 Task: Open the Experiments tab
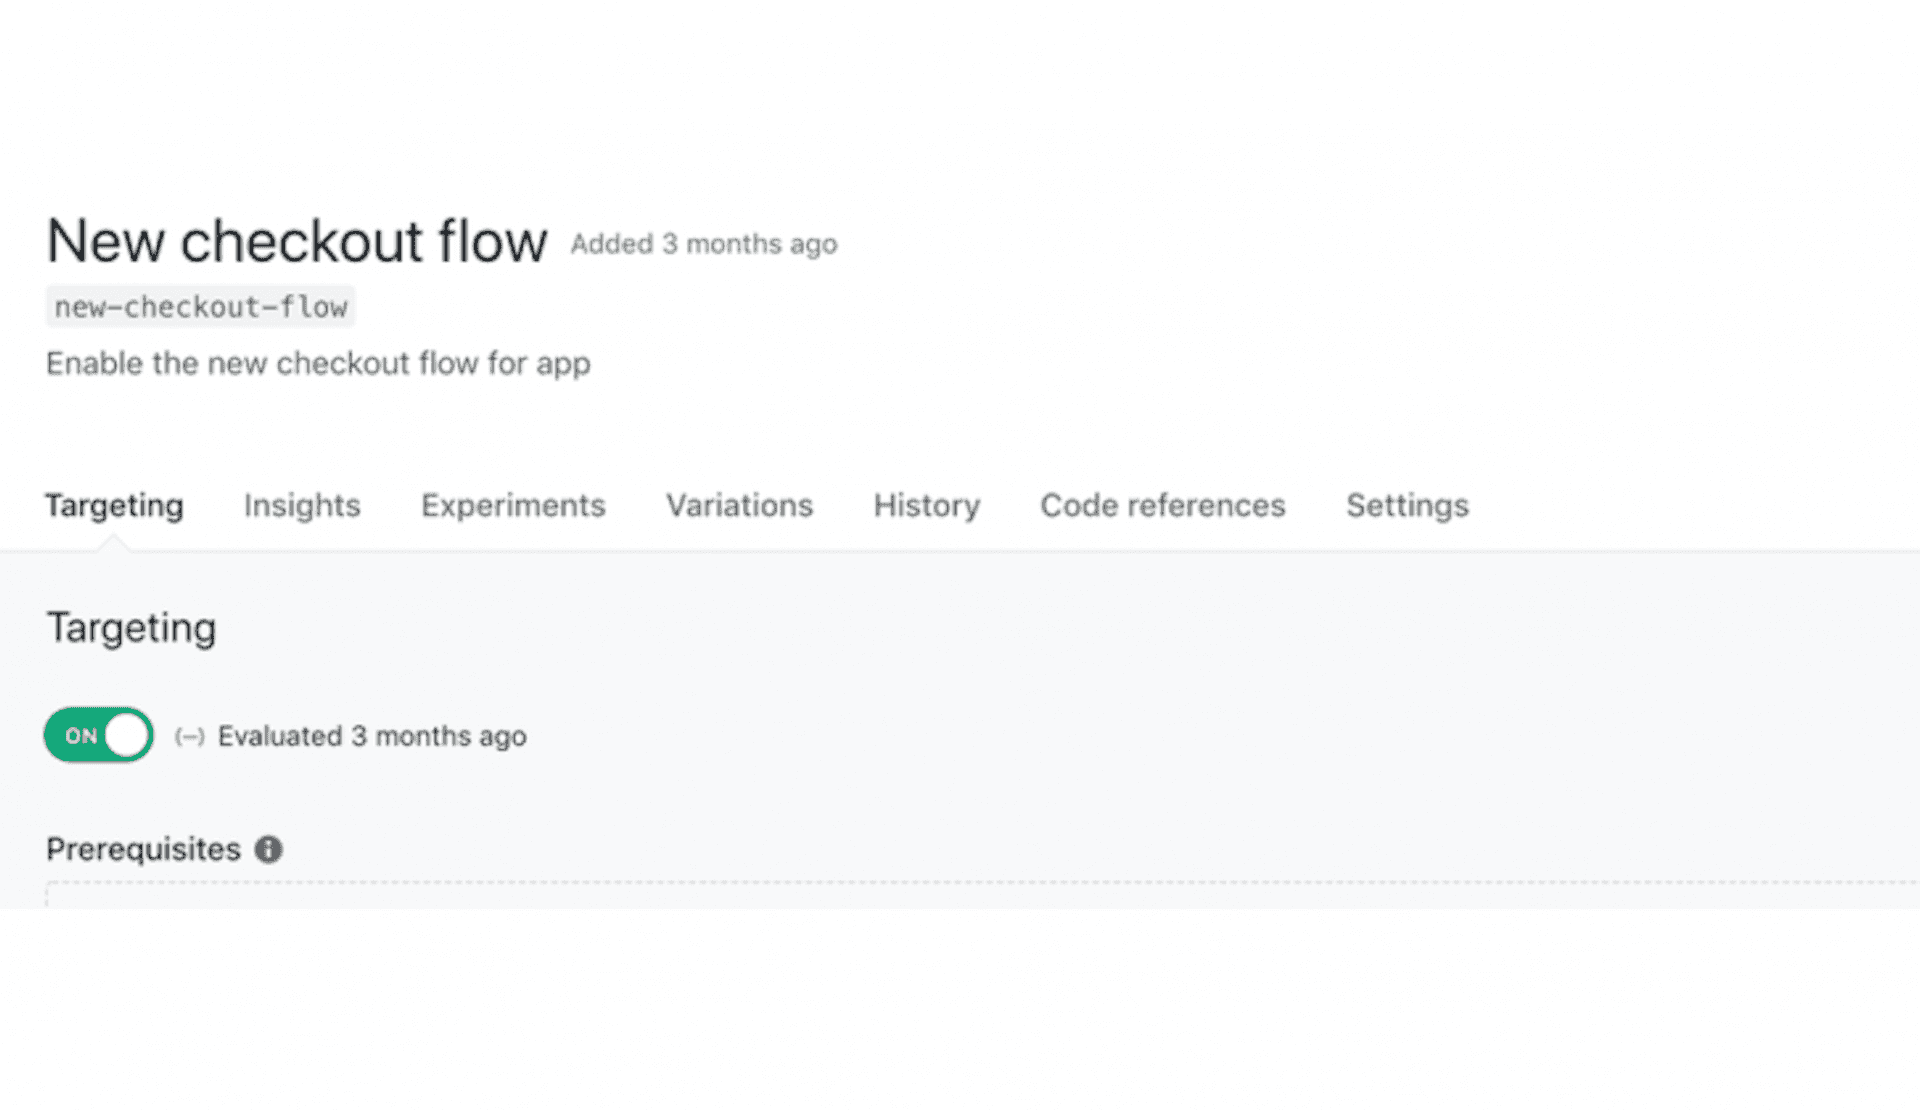point(513,506)
